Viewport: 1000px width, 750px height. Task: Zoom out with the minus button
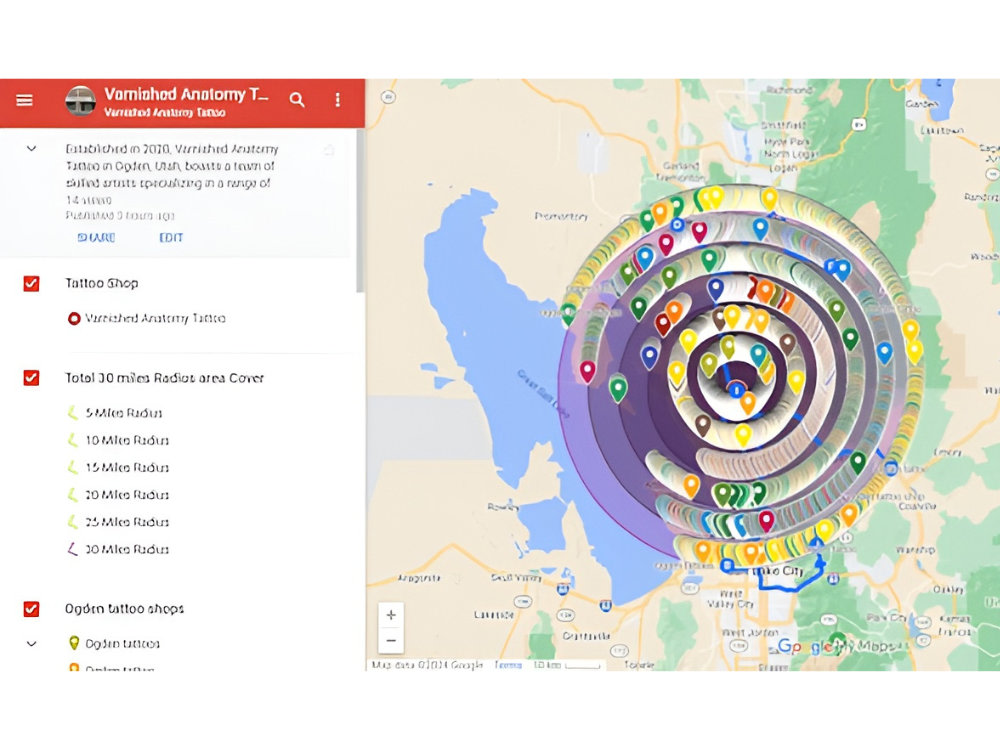tap(391, 640)
